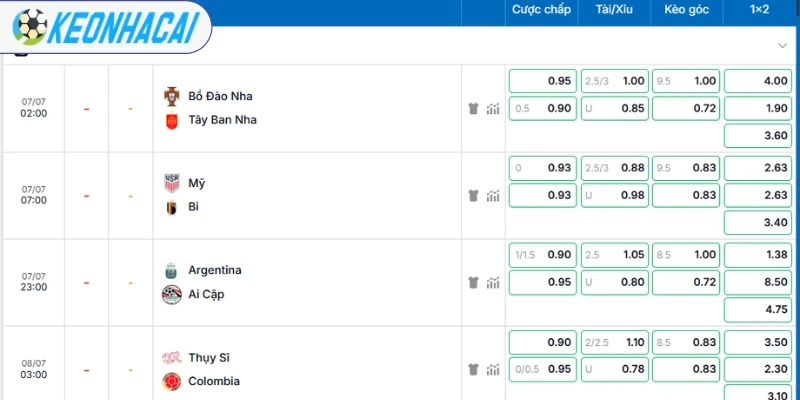Open stats chart icon for Mỹ vs Bỉ
This screenshot has width=800, height=400.
[x=493, y=195]
